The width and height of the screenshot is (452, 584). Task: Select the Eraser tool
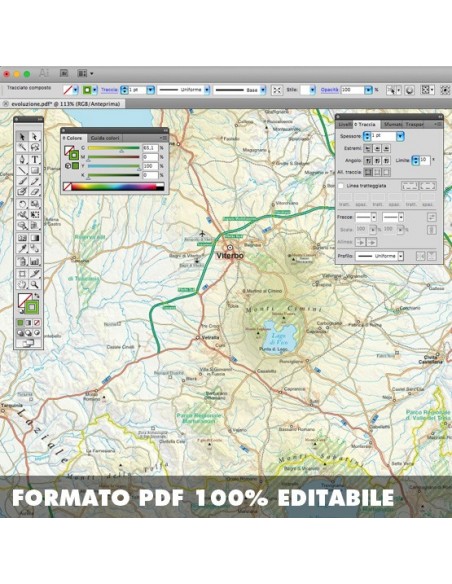[35, 192]
